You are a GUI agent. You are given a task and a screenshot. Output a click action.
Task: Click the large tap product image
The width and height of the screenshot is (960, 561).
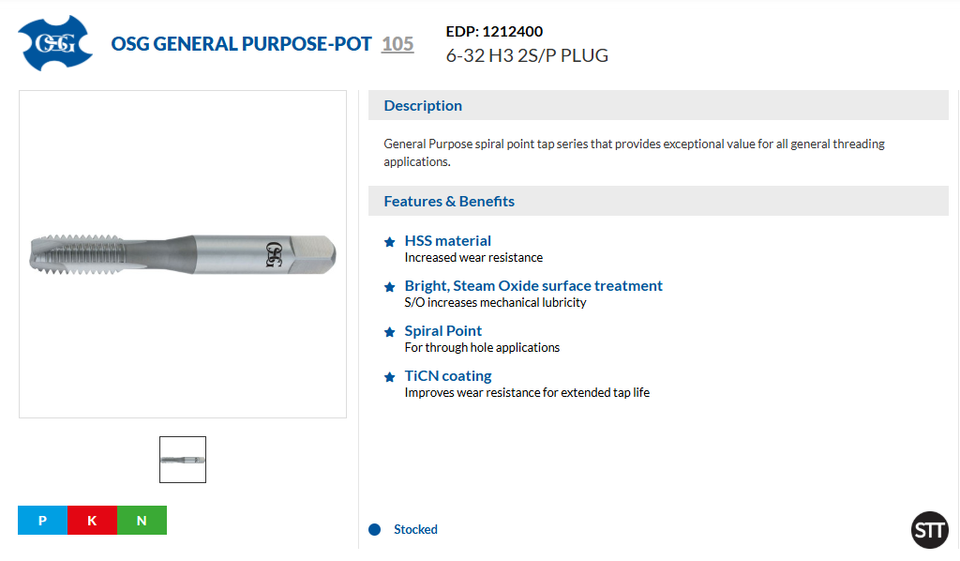(x=183, y=254)
